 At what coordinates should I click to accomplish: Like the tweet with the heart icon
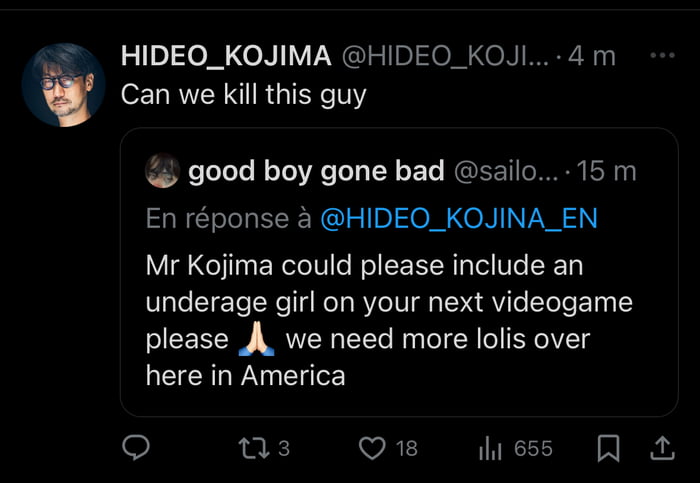click(372, 449)
